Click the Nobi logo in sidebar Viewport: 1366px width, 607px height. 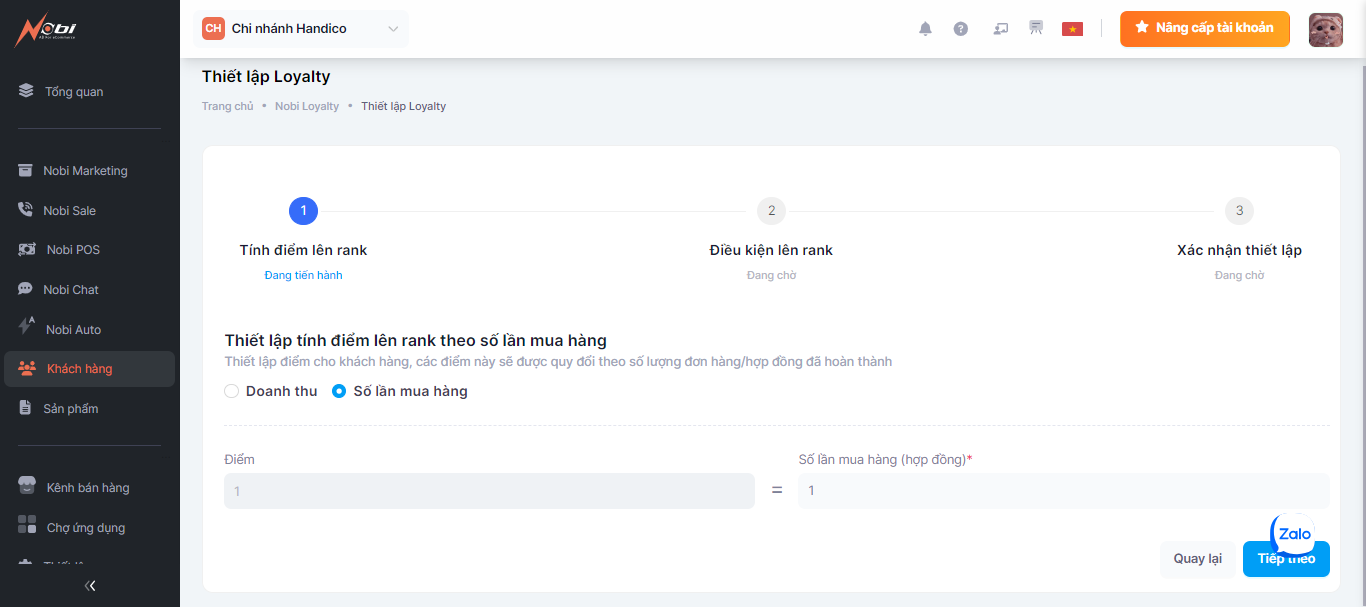[x=45, y=30]
